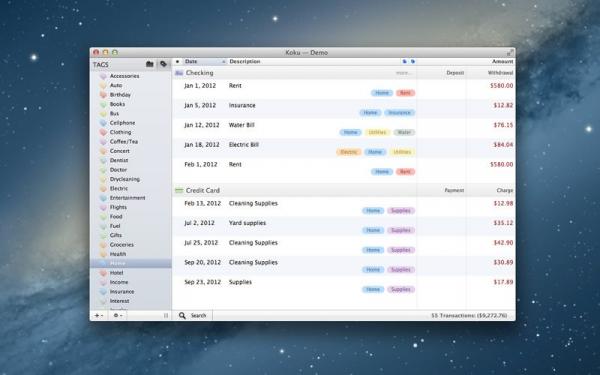Open the add (+) dropdown menu

coord(99,315)
